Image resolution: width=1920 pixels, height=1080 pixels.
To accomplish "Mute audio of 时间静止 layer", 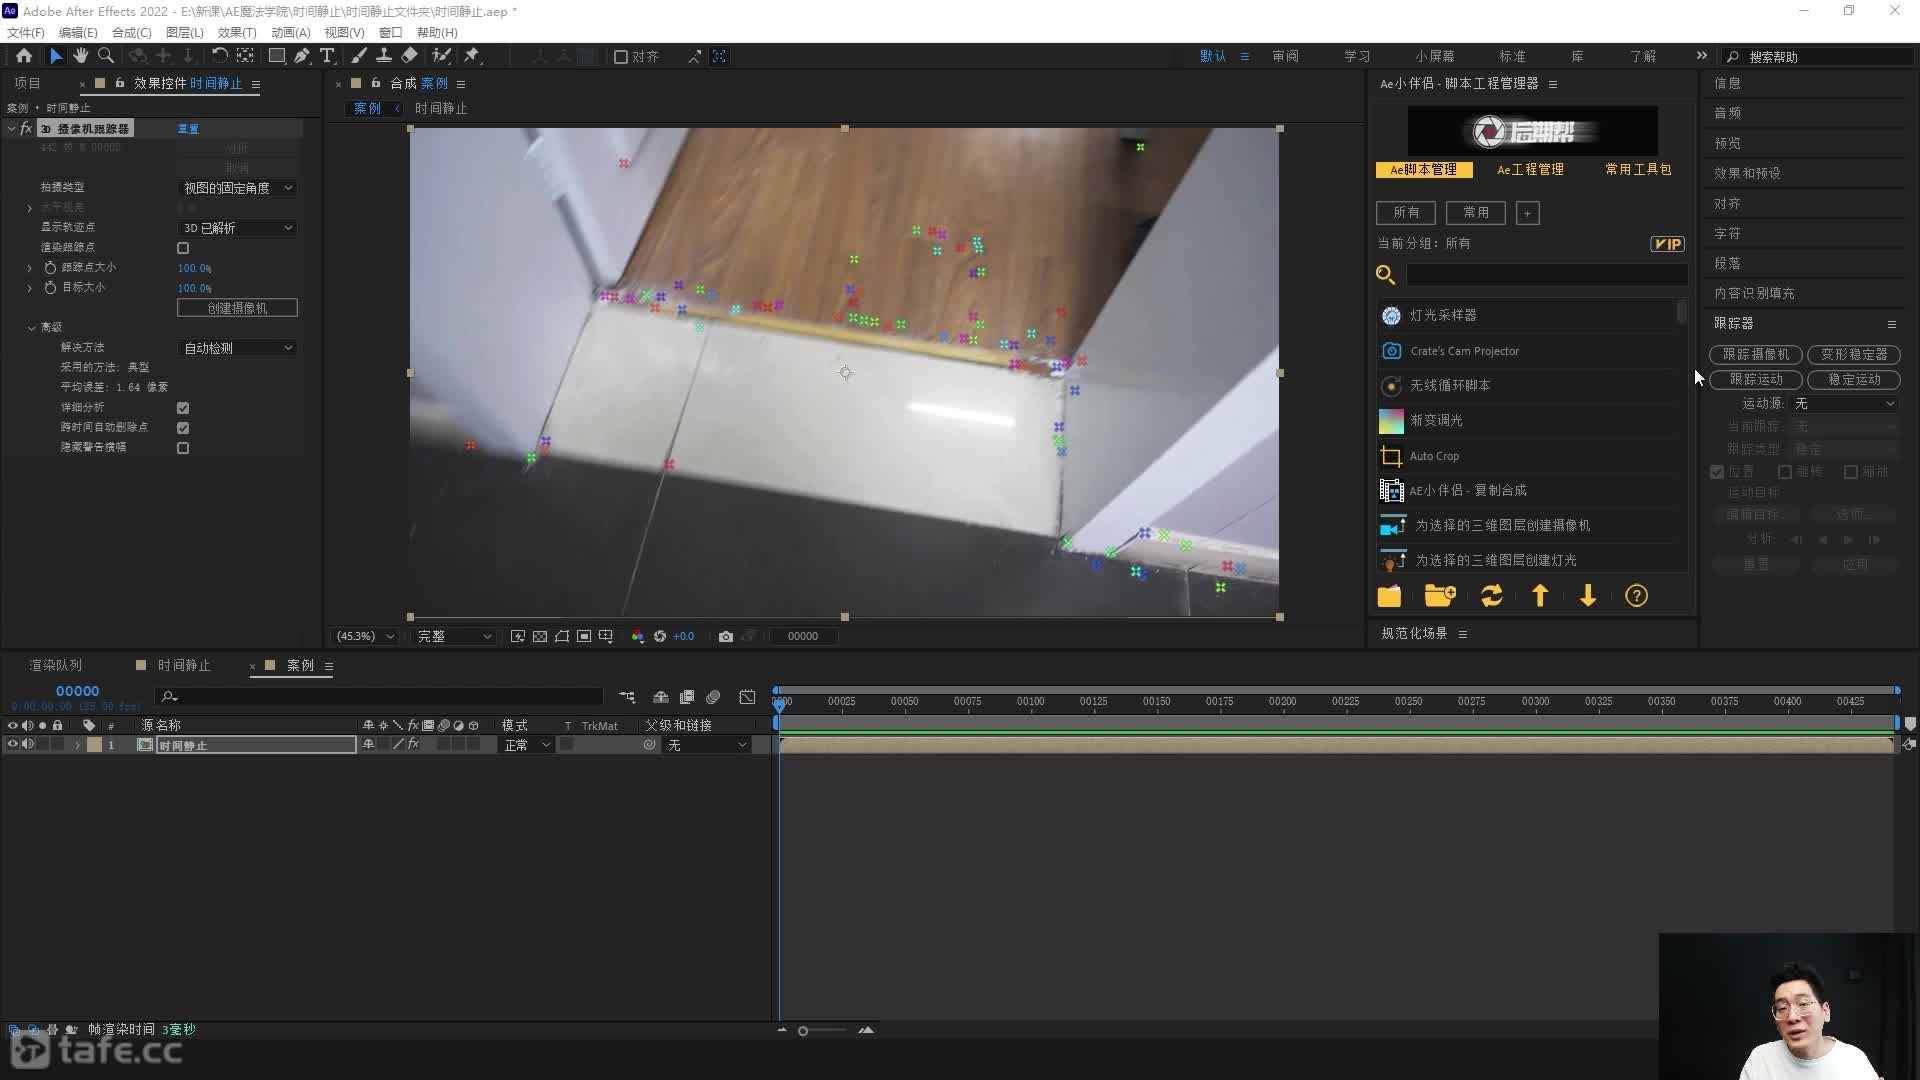I will click(28, 745).
